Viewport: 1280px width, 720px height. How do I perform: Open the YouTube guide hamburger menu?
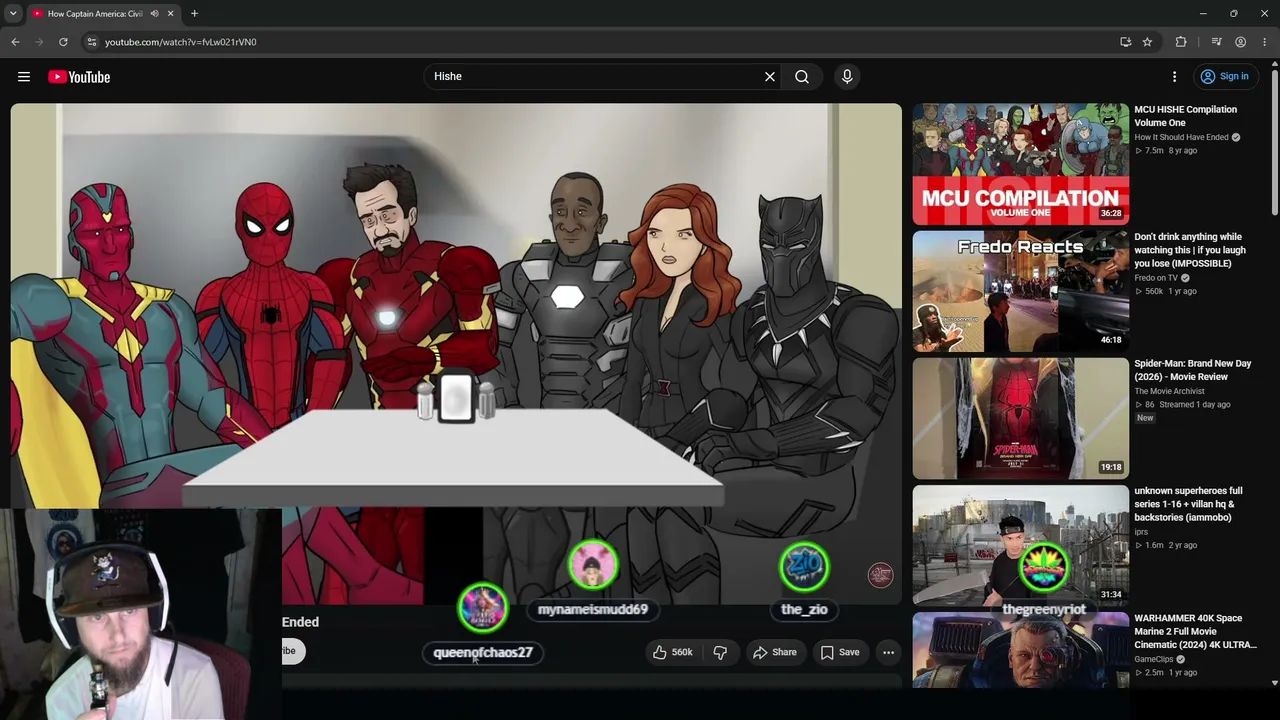pos(24,77)
